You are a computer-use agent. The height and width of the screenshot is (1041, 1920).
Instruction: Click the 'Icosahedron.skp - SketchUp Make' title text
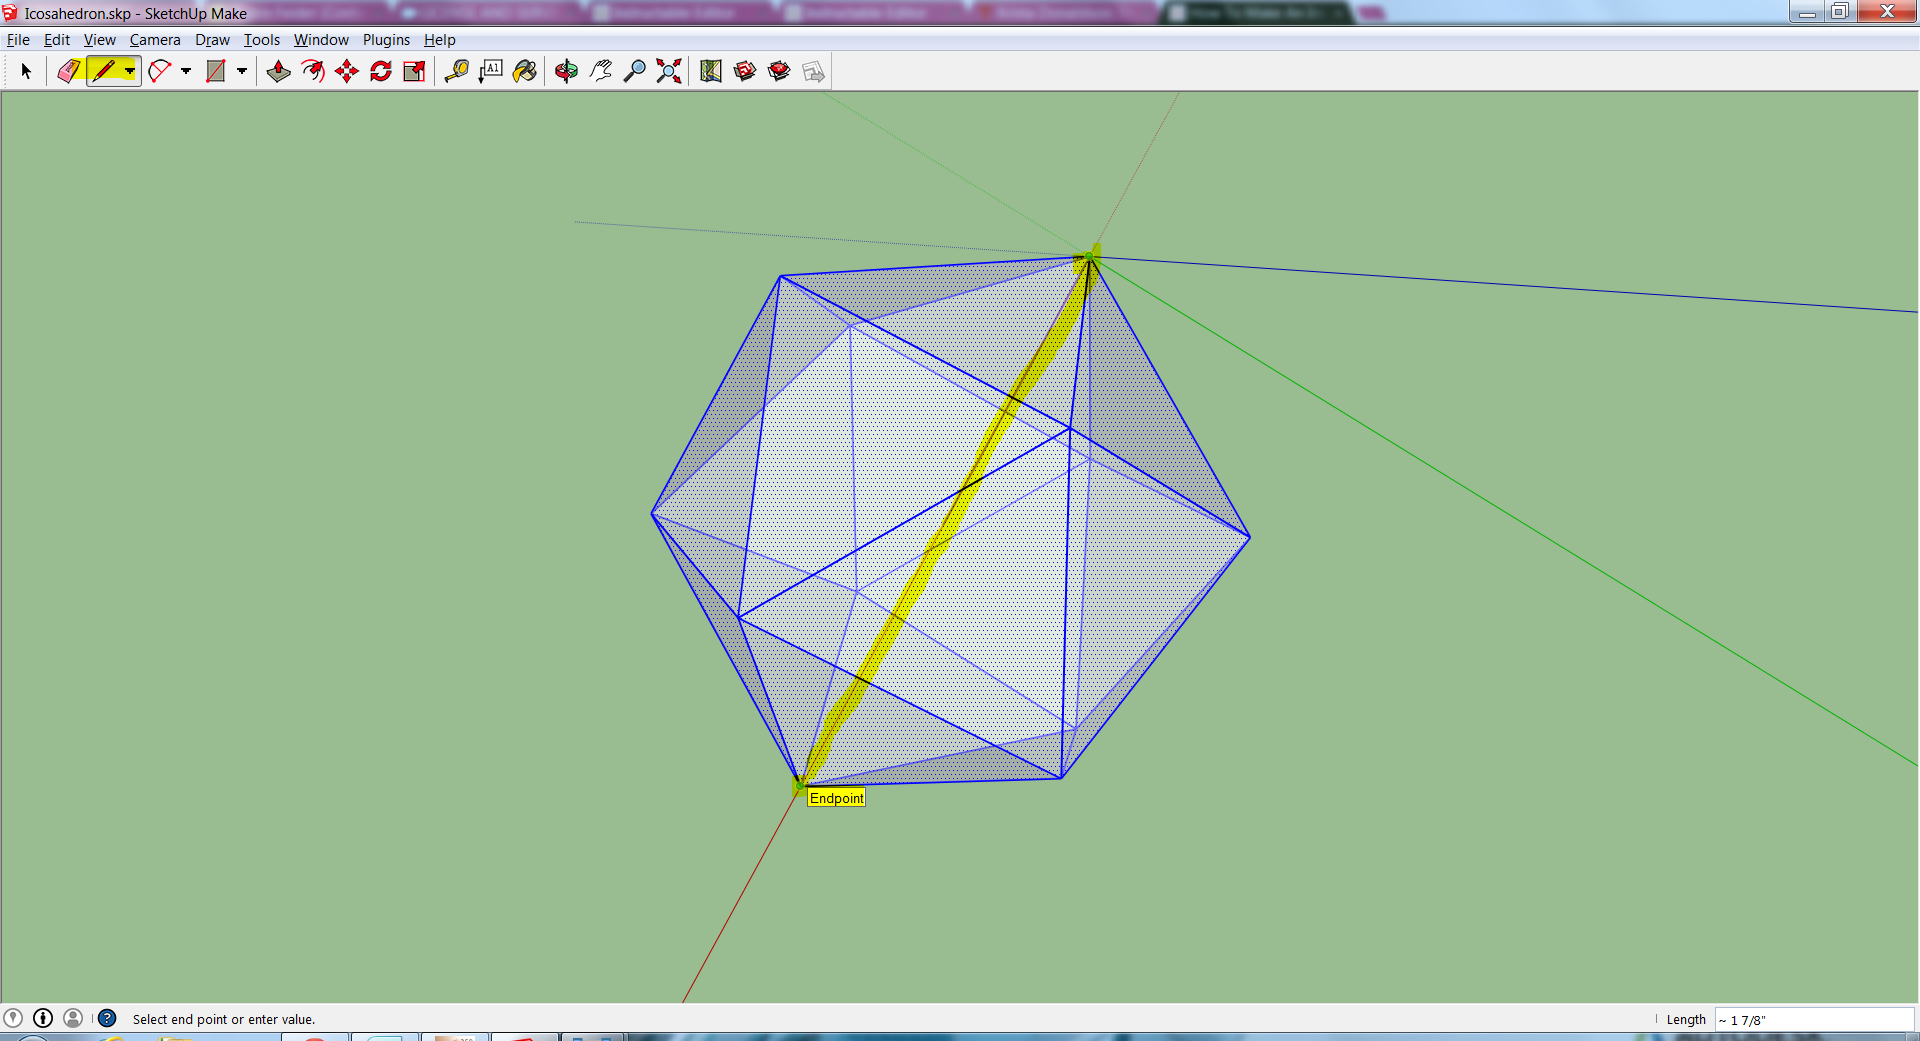[136, 13]
